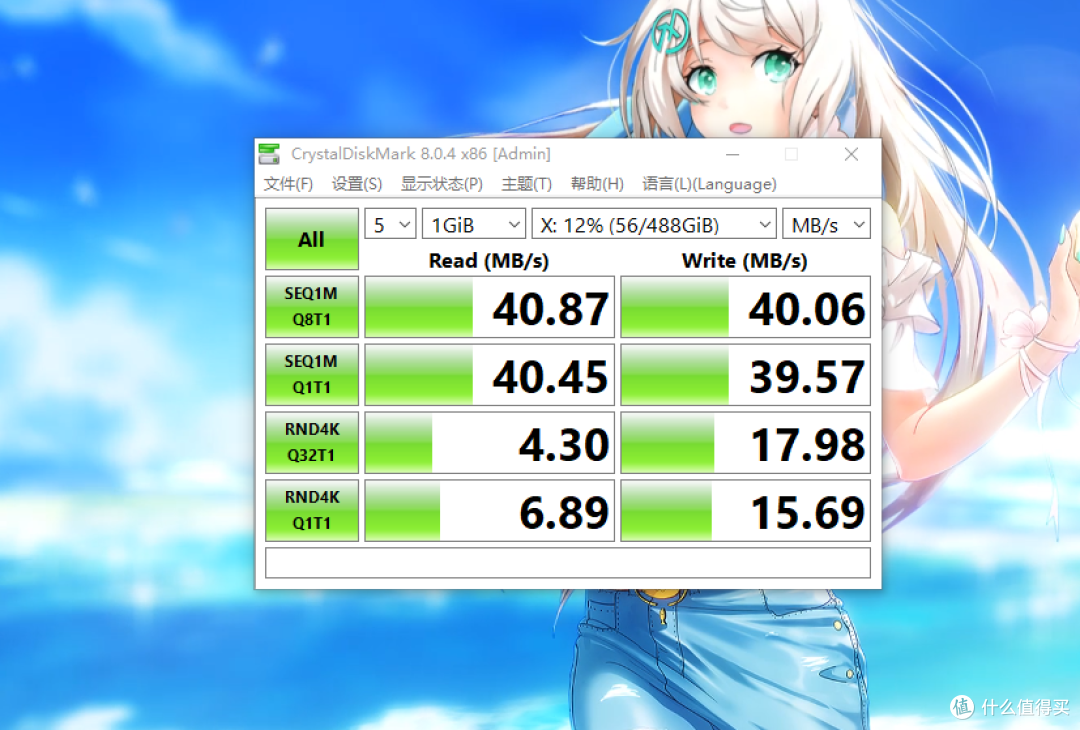Open the 语言(L)(Language) menu

coord(709,184)
